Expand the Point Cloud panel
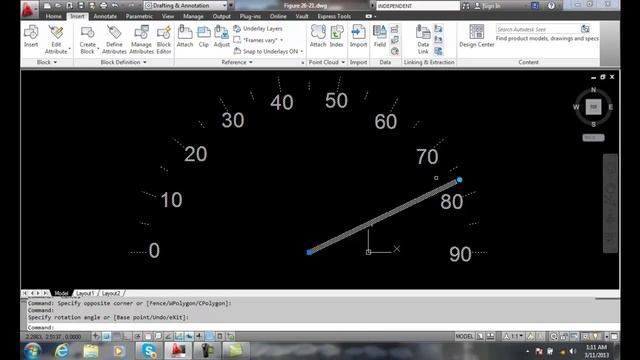The height and width of the screenshot is (360, 640). point(327,62)
